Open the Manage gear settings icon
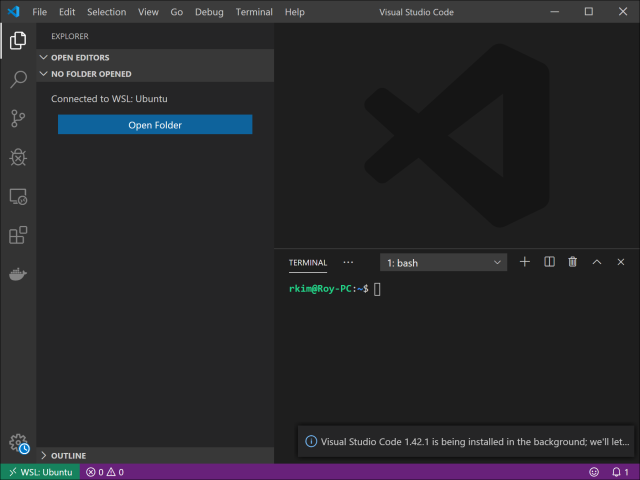Screen dimensions: 640x480 pos(17,442)
